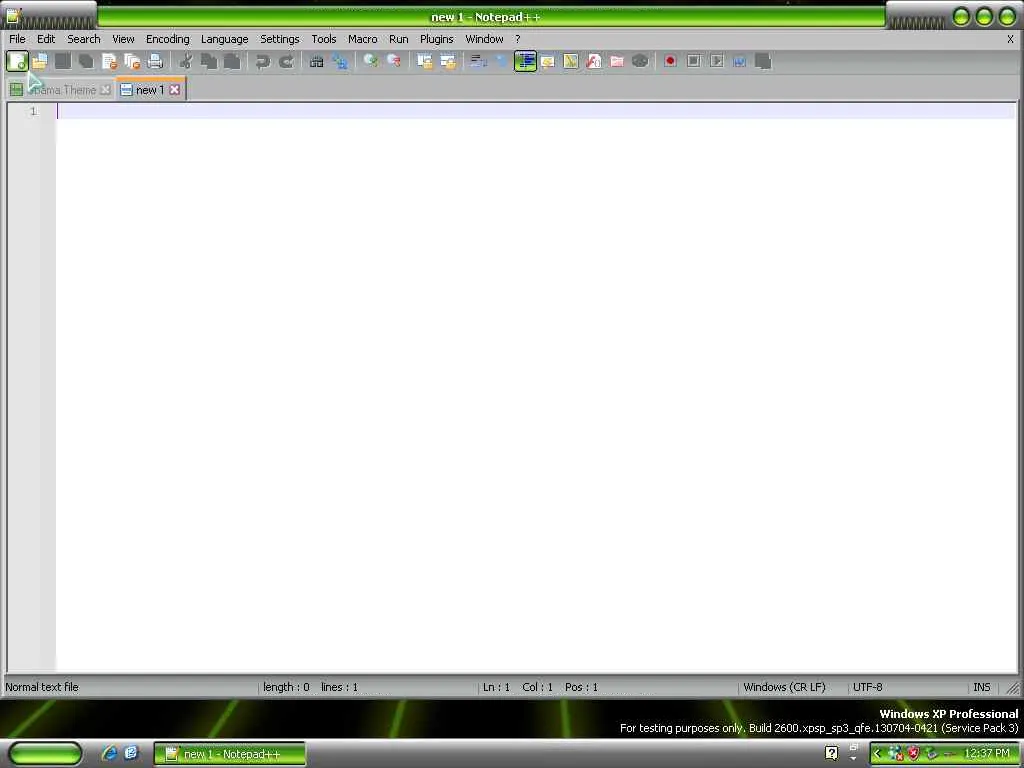Image resolution: width=1024 pixels, height=768 pixels.
Task: Open the Window menu
Action: point(484,39)
